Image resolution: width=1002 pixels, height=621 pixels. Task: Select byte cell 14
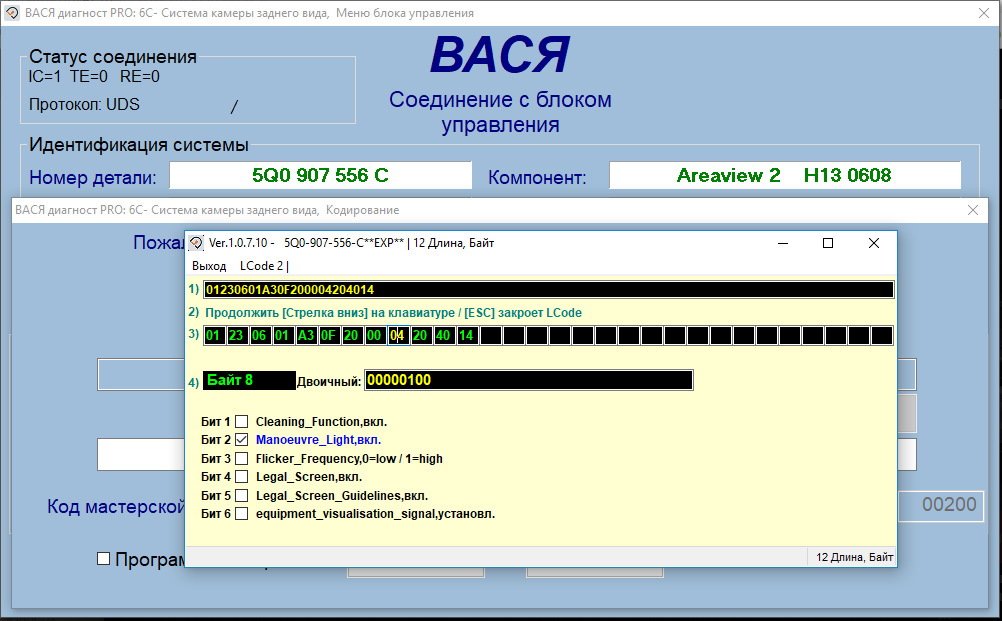coord(467,335)
